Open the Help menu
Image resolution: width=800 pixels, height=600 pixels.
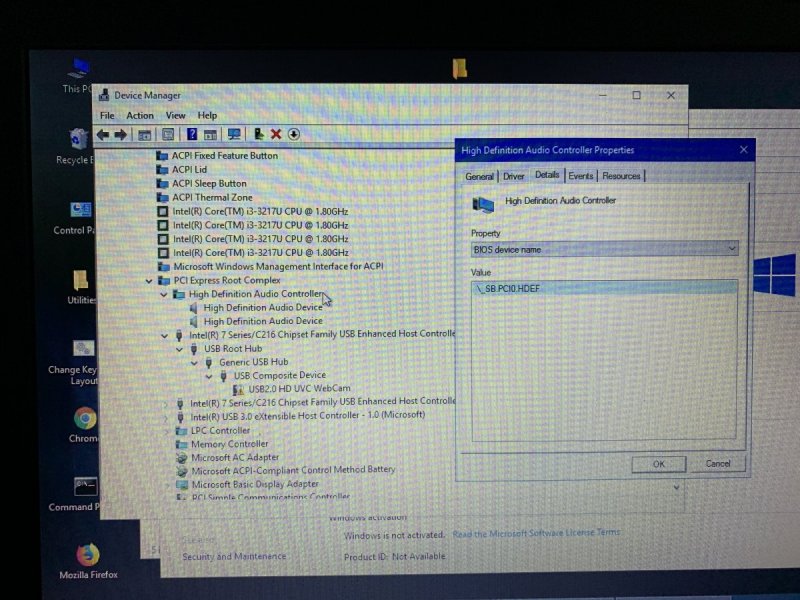[207, 116]
